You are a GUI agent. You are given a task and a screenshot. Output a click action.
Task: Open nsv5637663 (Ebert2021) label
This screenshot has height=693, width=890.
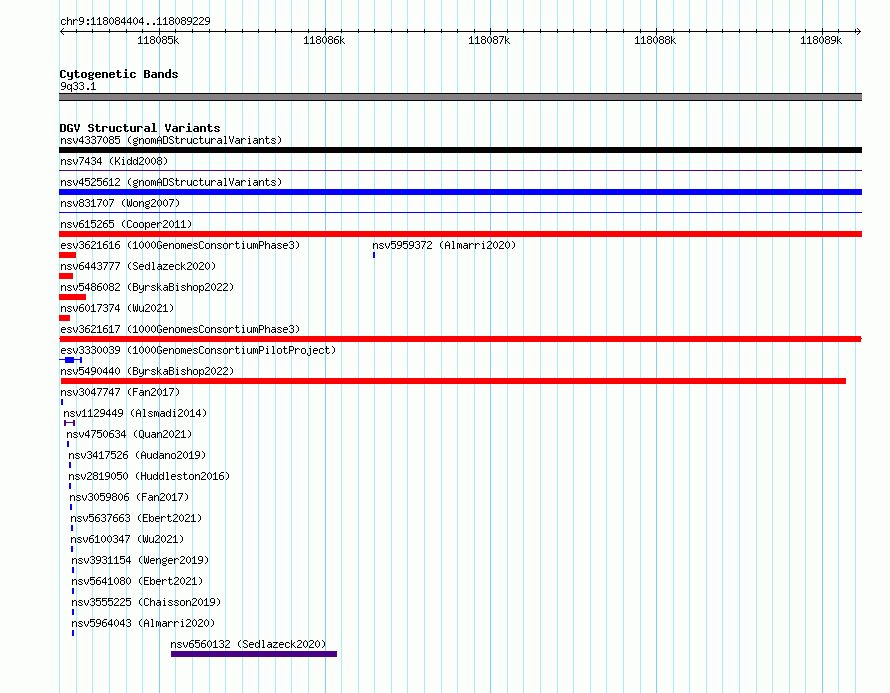click(x=136, y=518)
